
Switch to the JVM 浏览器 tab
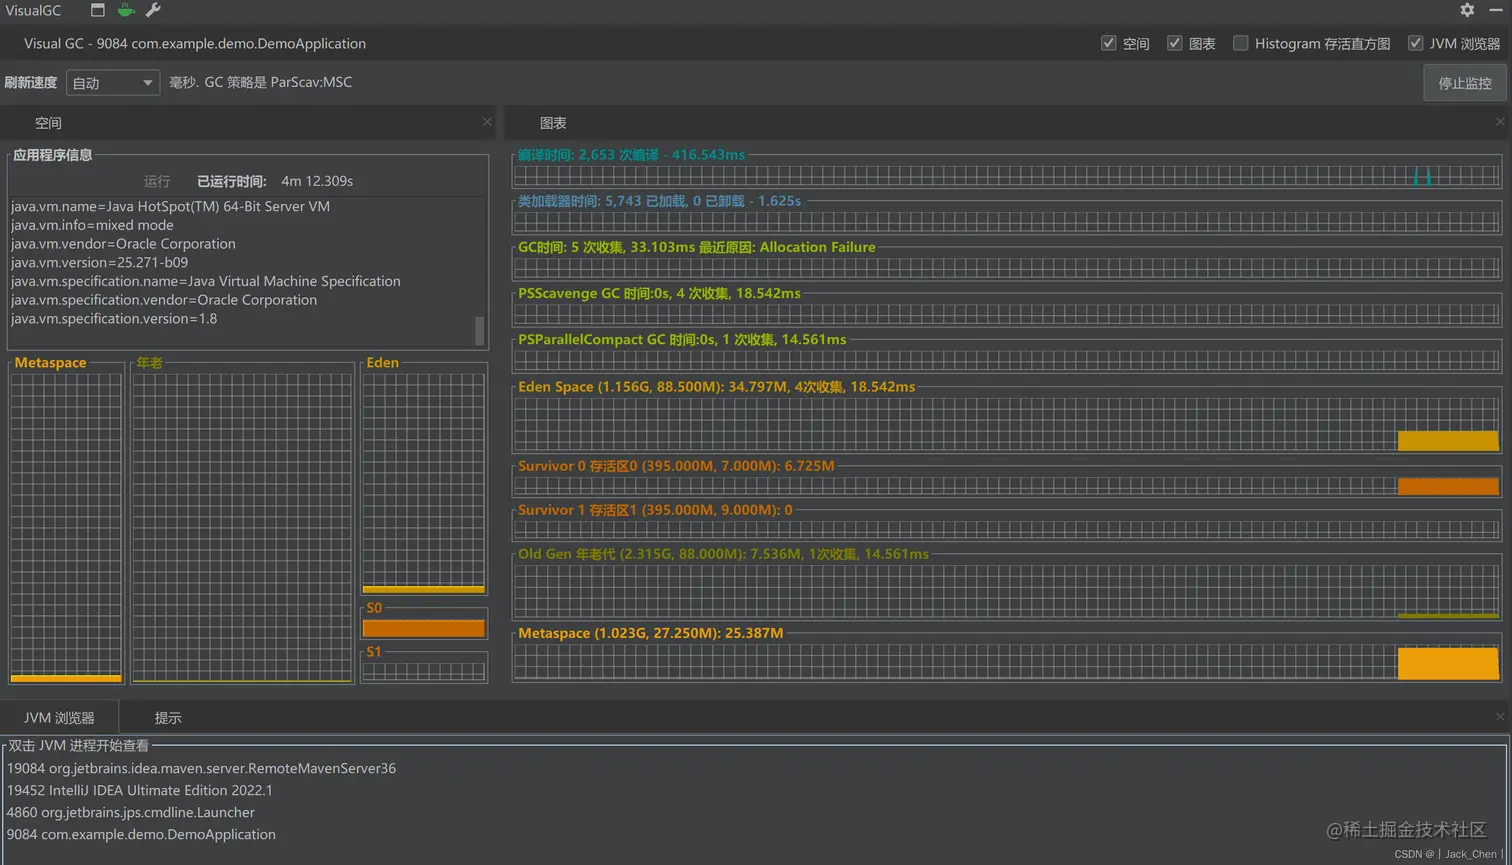(x=59, y=718)
